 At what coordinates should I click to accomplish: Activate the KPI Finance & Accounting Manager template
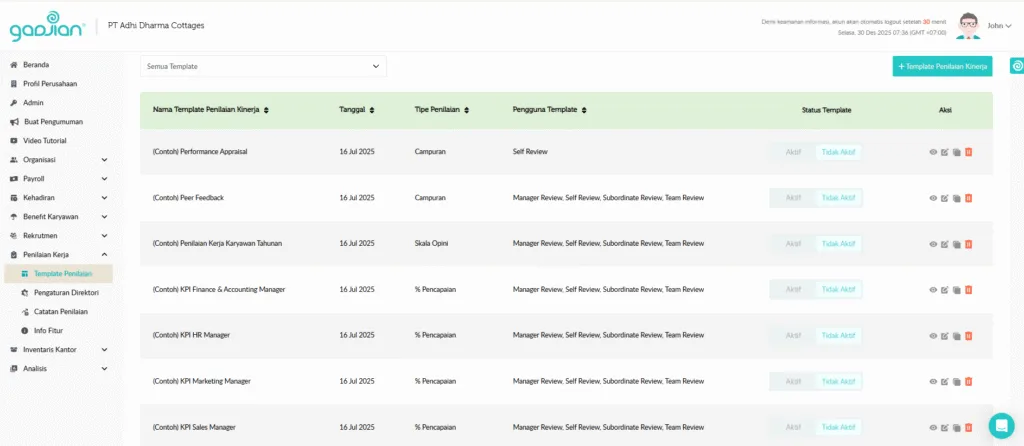click(x=792, y=289)
